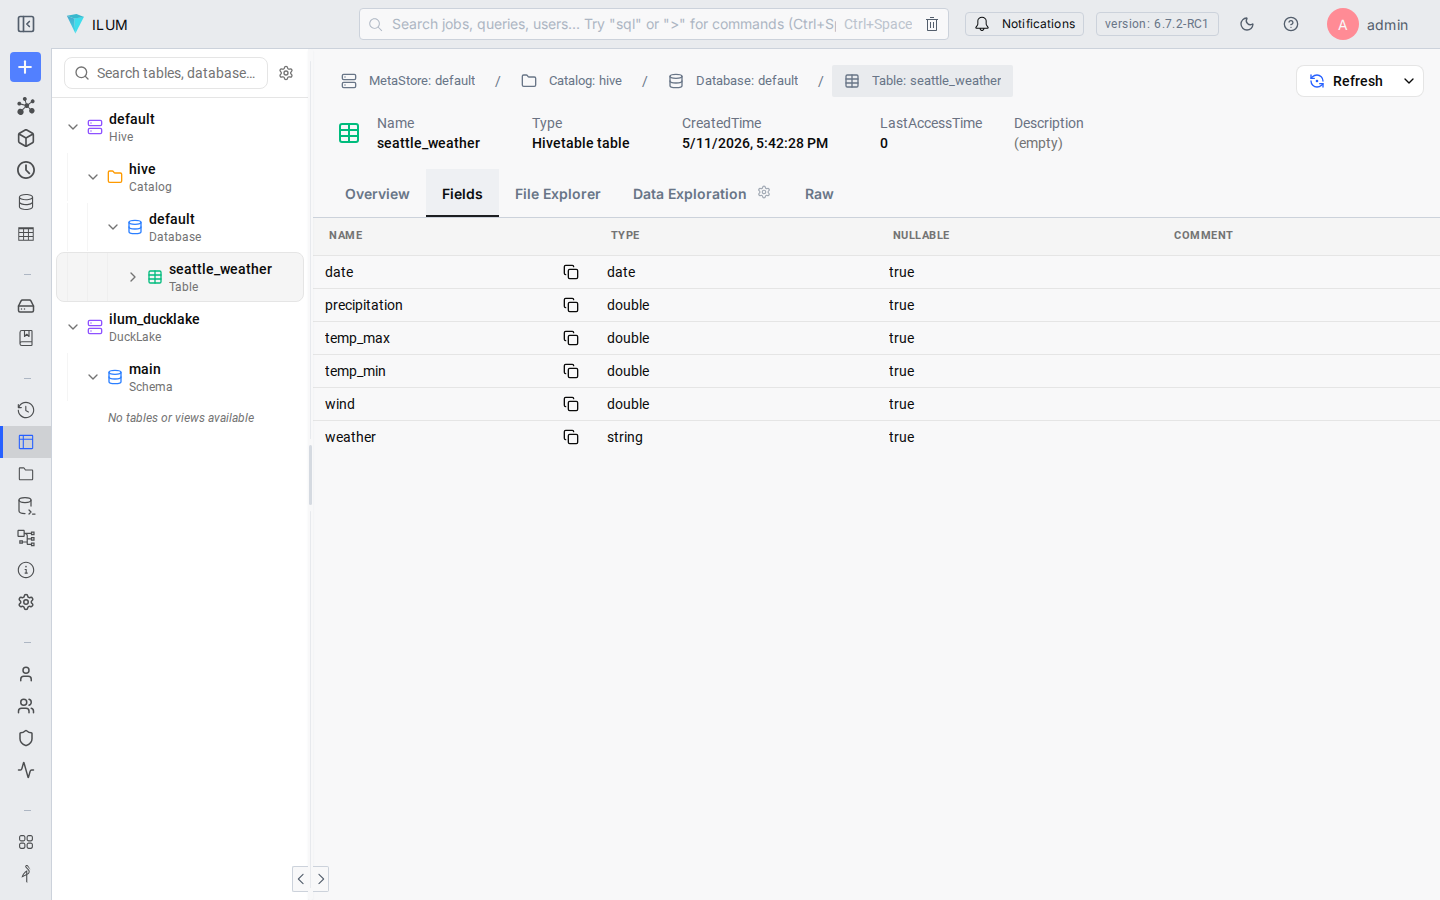Collapse the hive Catalog node
1440x900 pixels.
pos(93,177)
